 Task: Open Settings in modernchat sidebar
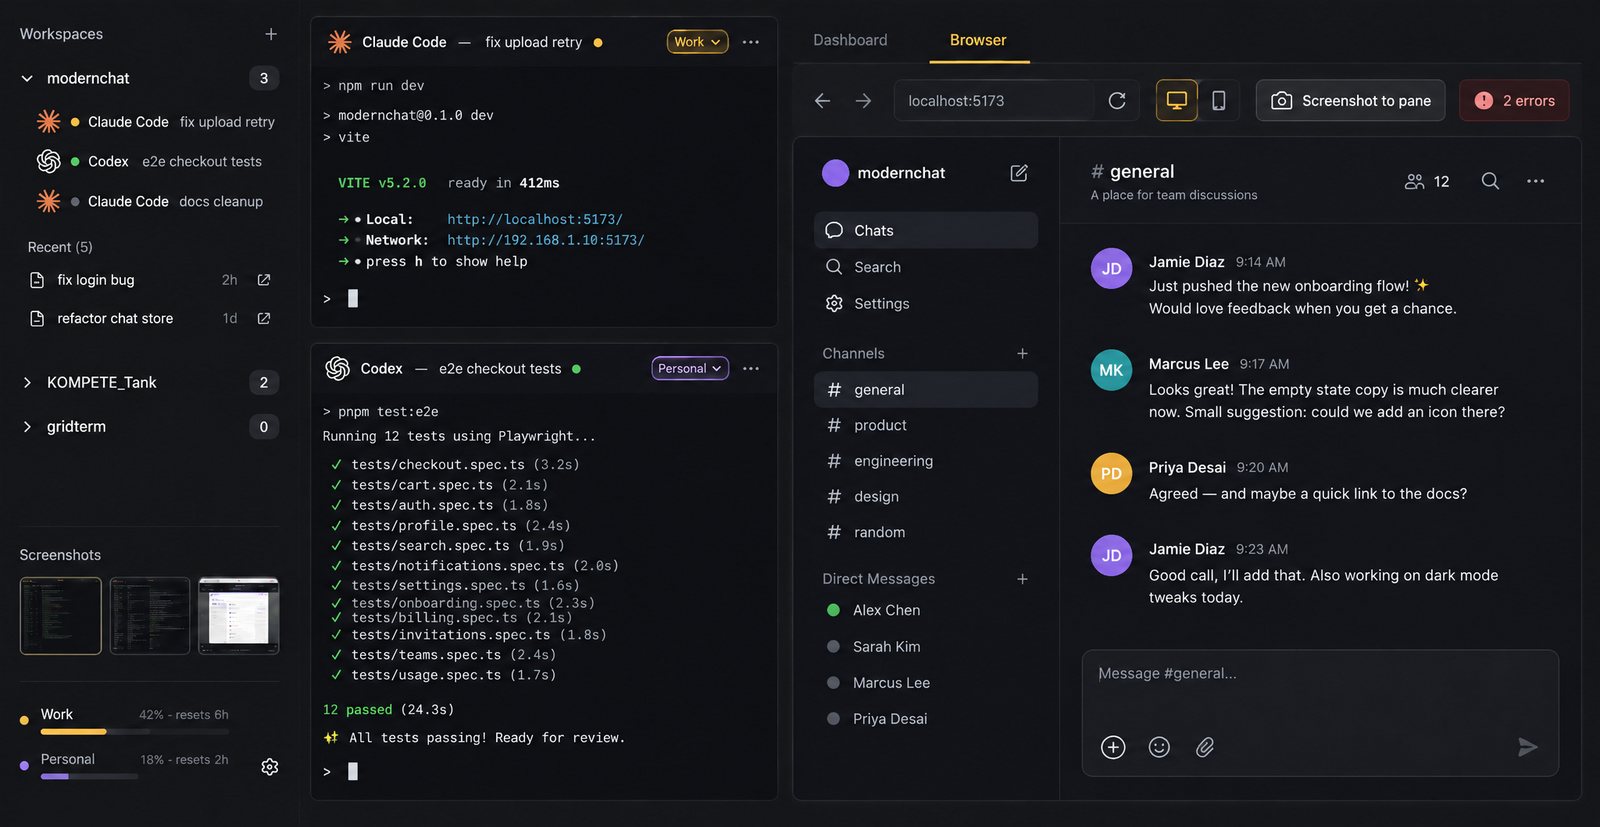[926, 304]
